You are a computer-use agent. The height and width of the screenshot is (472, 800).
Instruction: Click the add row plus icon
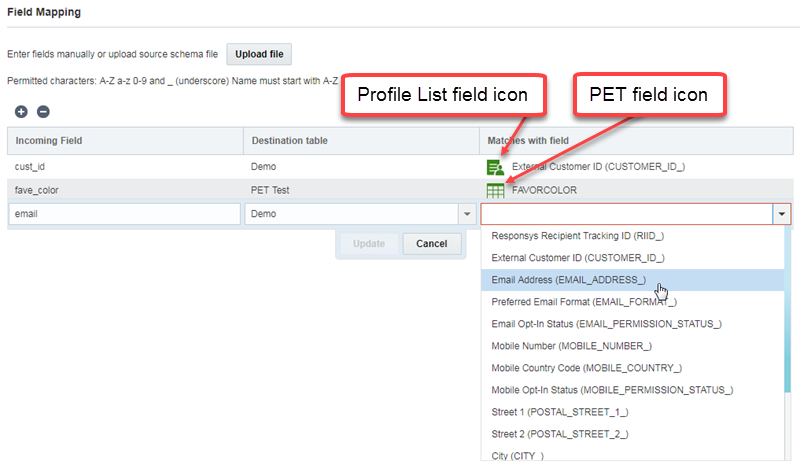pyautogui.click(x=22, y=112)
